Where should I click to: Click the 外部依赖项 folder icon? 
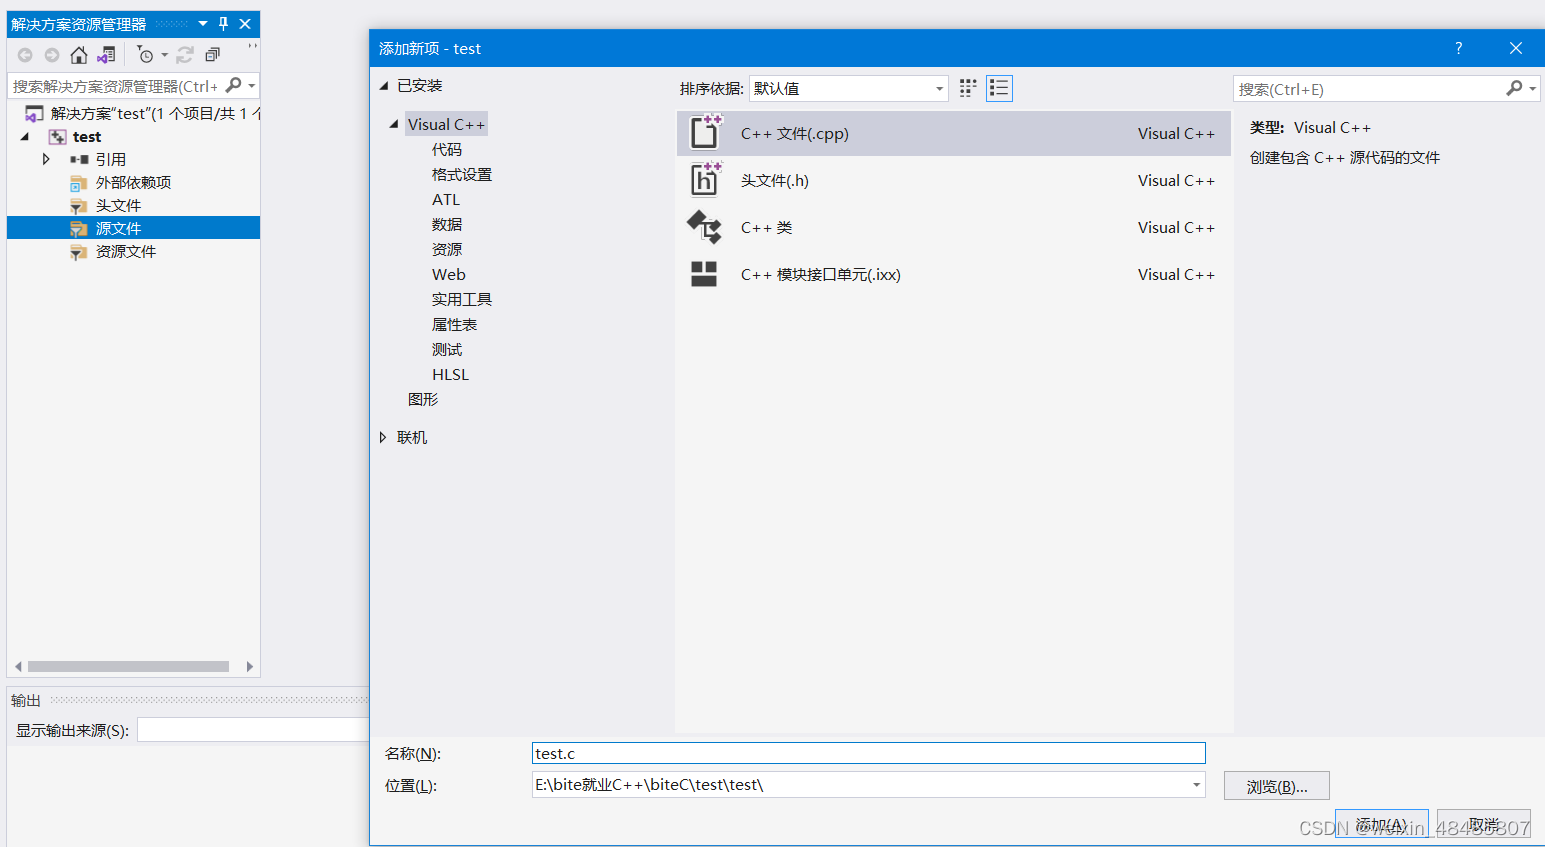[x=78, y=182]
